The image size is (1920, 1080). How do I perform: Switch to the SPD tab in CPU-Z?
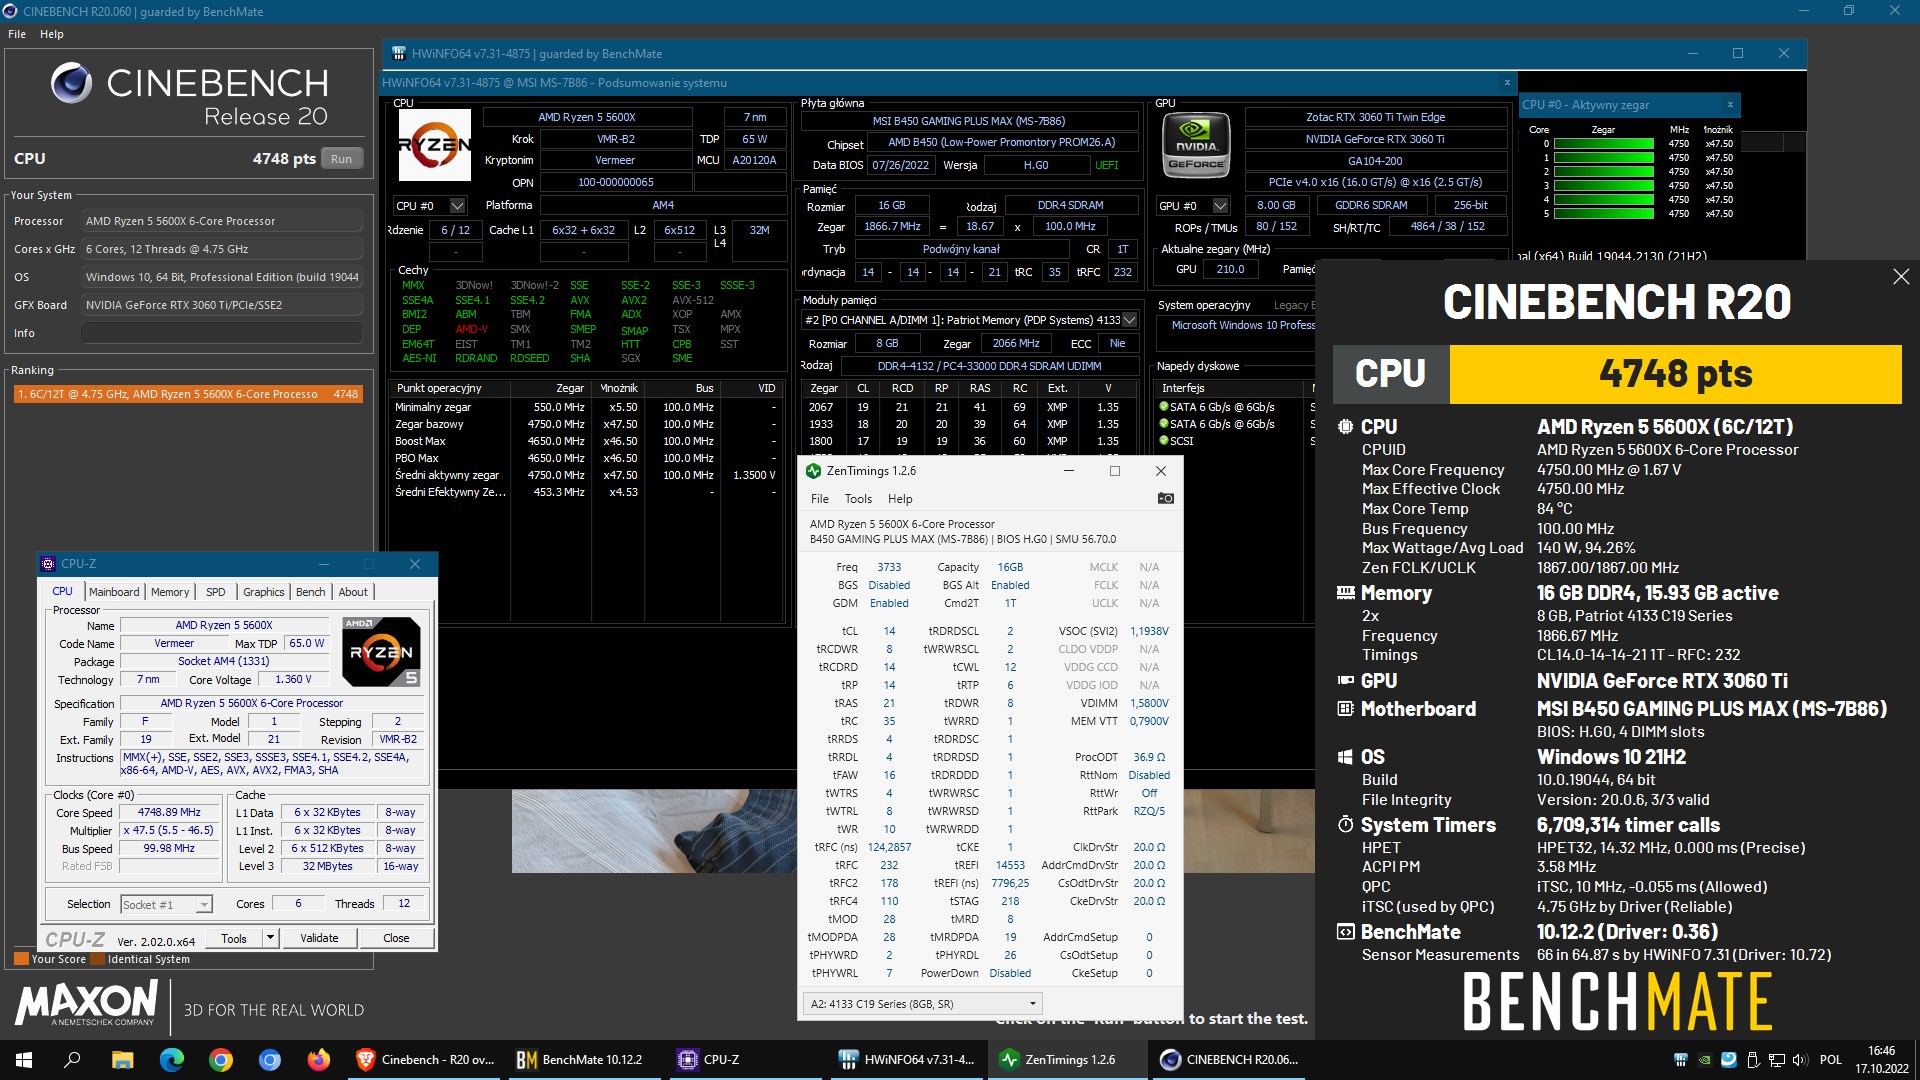tap(216, 592)
